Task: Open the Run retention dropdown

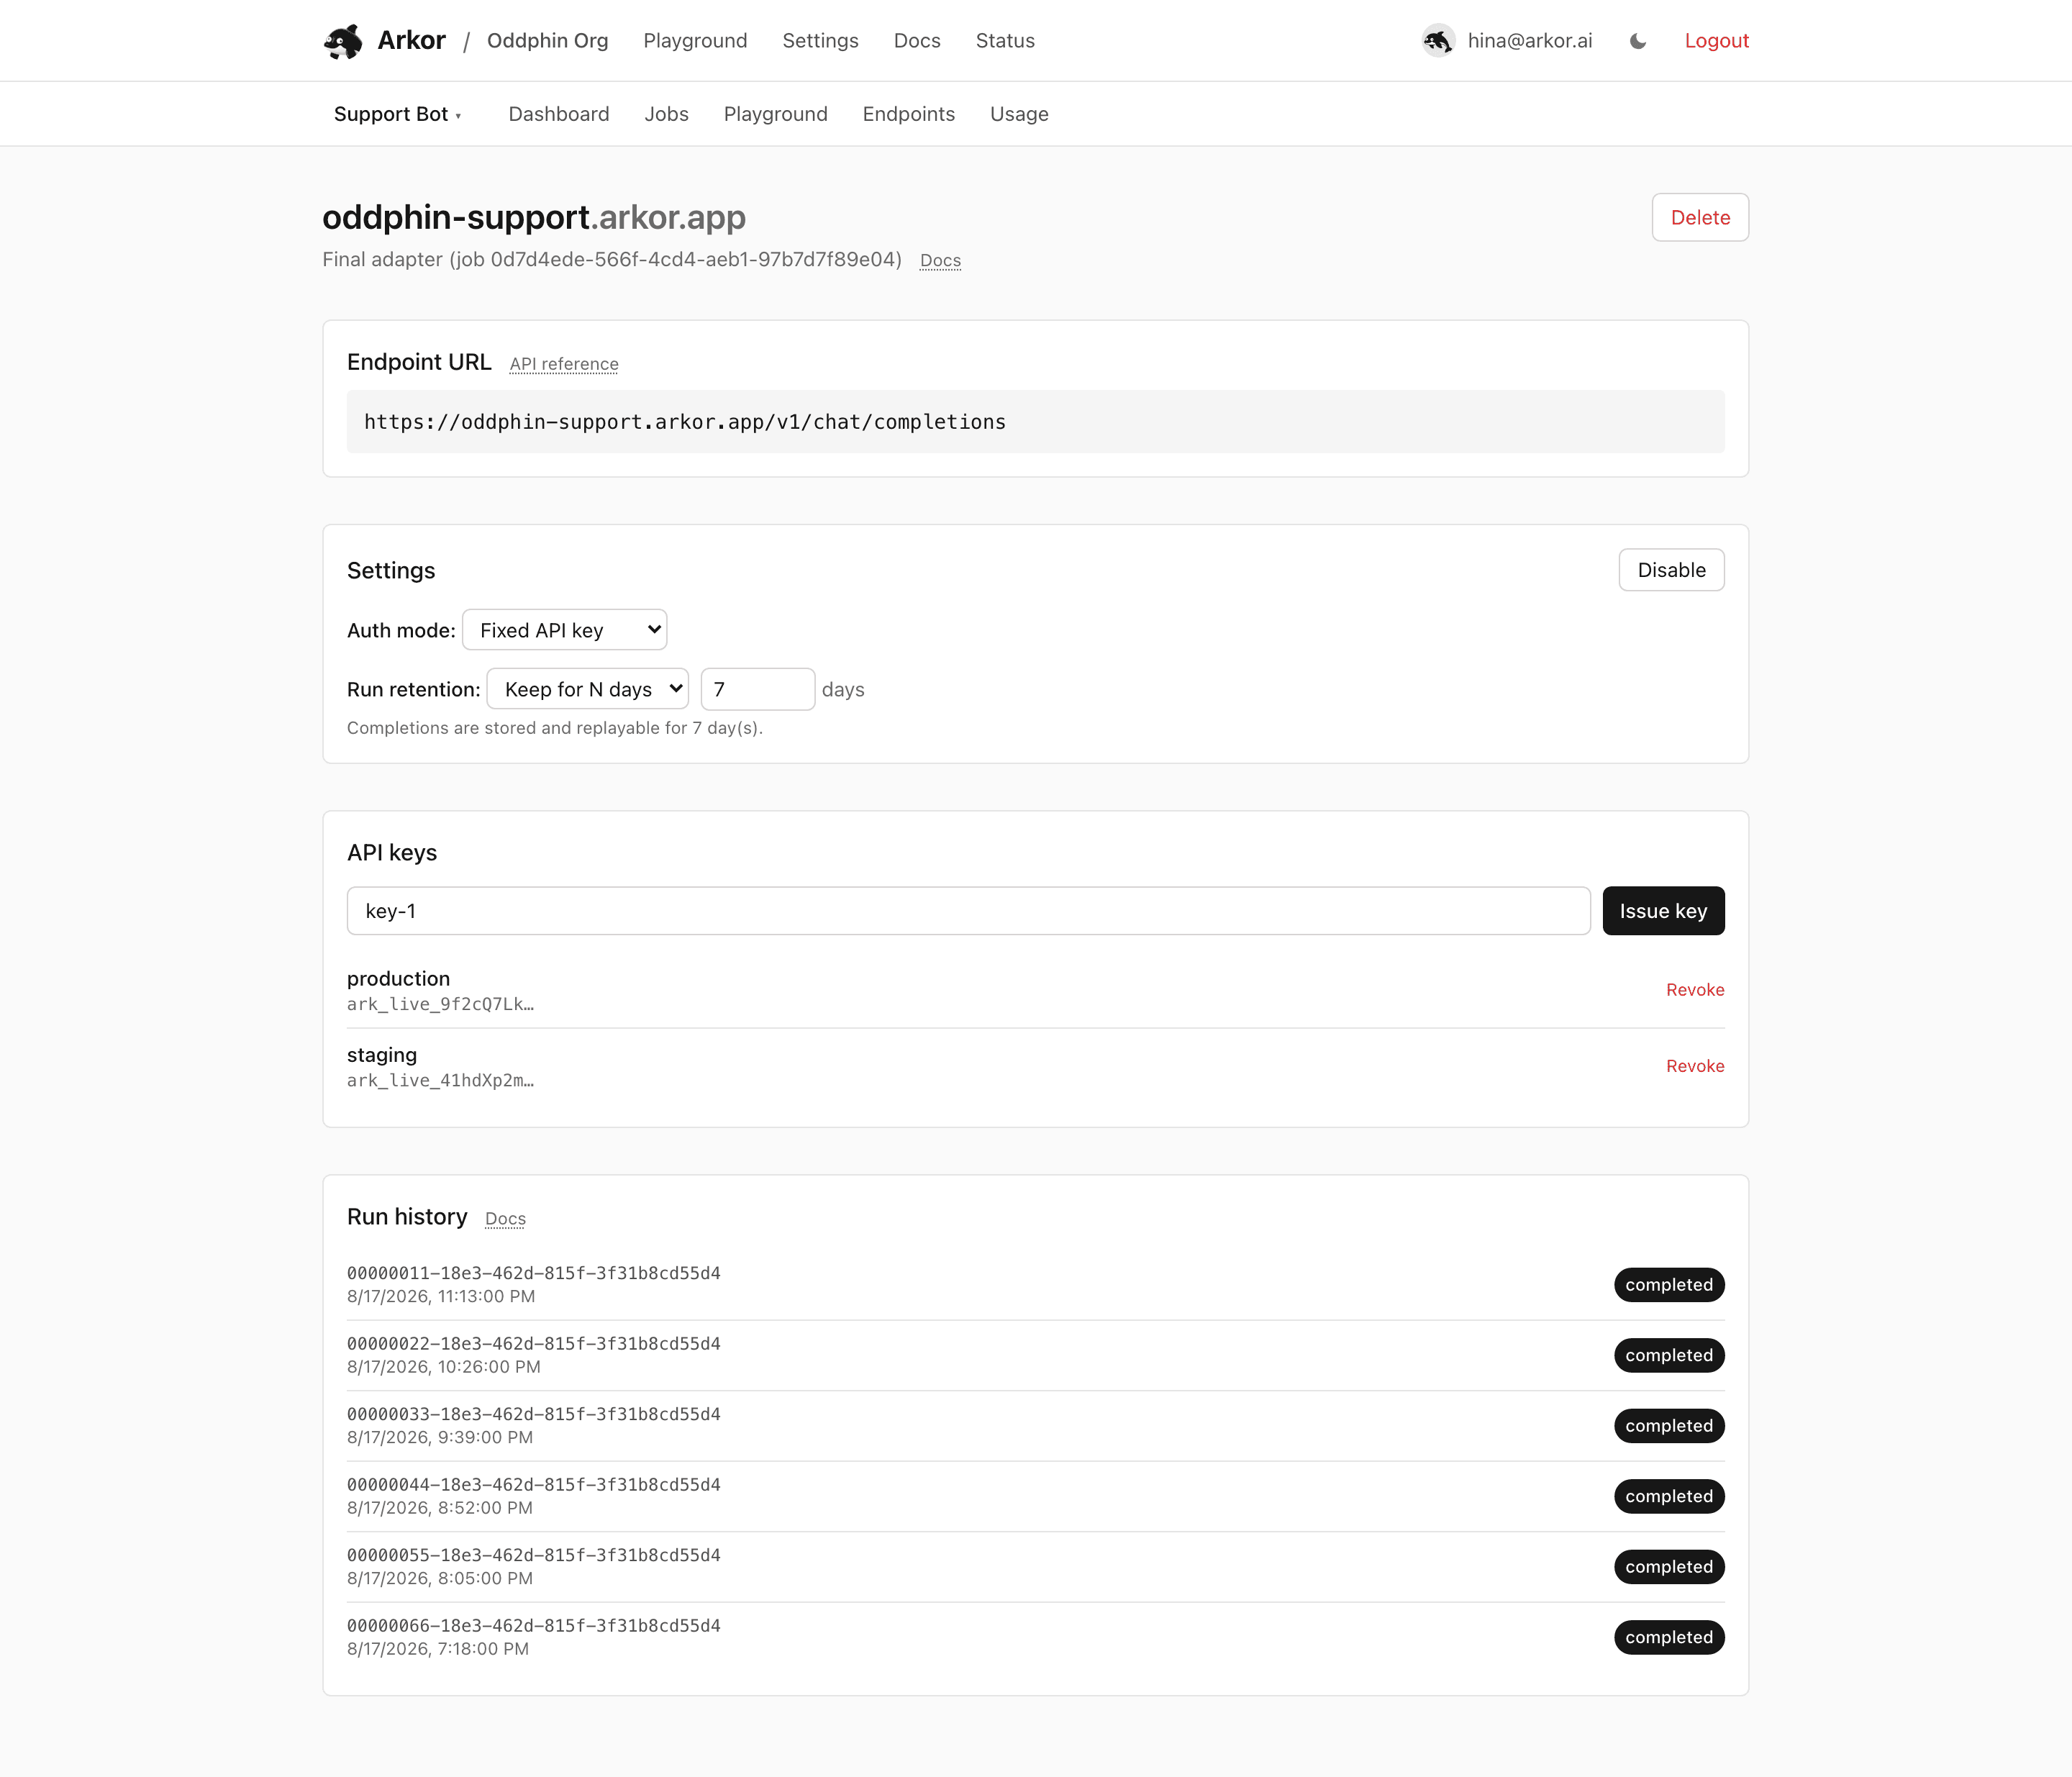Action: coord(587,689)
